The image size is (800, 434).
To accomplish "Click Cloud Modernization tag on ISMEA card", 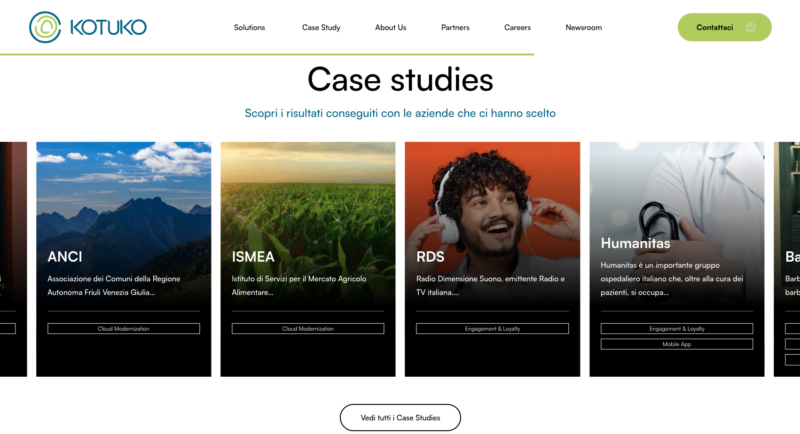I will point(308,329).
